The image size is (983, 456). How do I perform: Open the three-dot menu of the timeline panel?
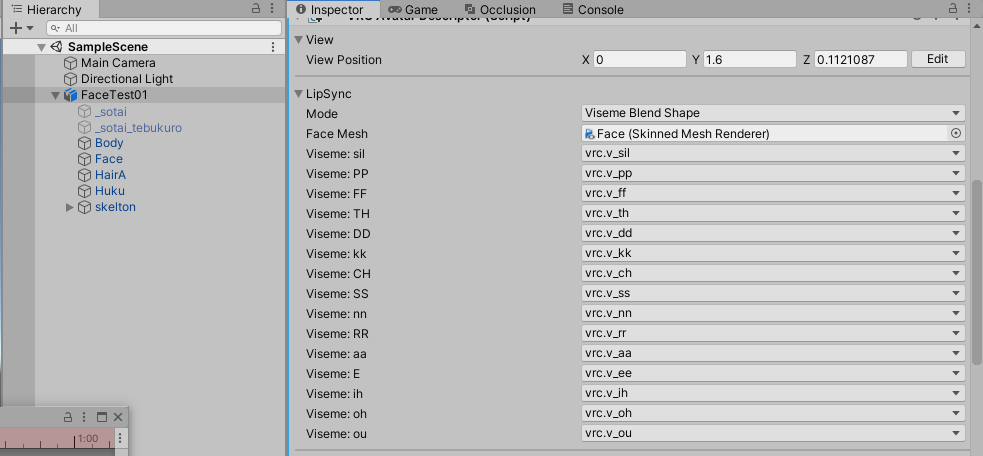coord(84,417)
